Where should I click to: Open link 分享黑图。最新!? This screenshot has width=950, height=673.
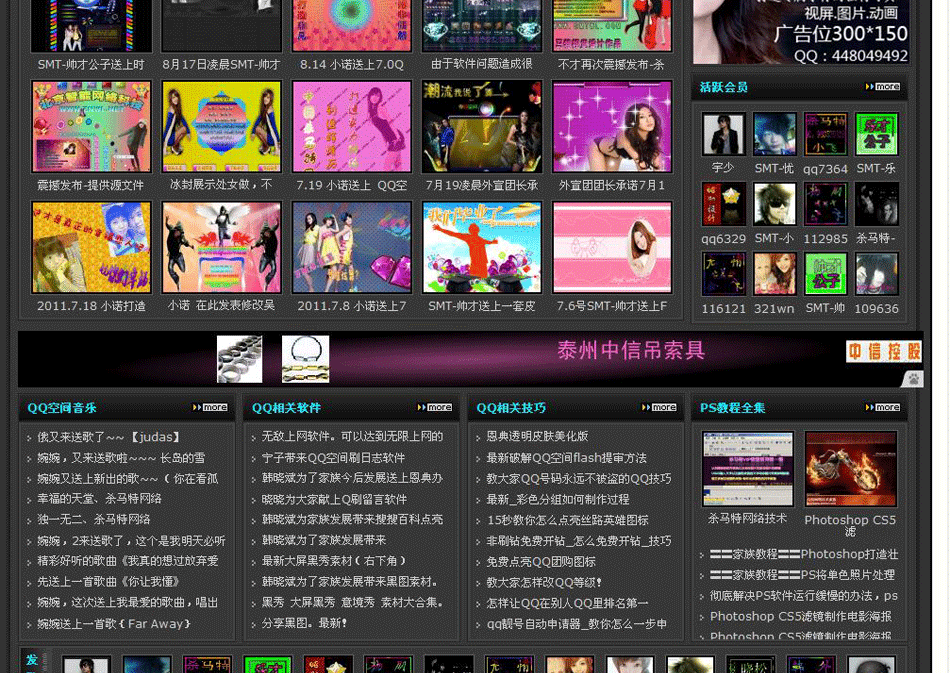304,623
